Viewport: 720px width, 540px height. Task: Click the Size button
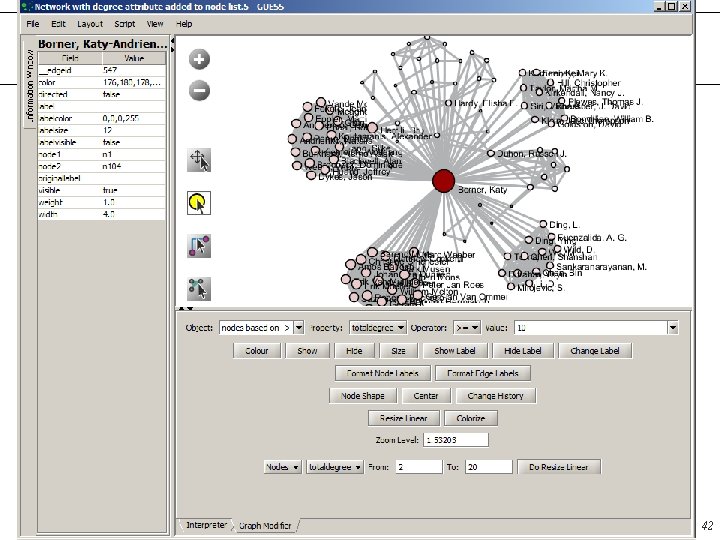click(x=398, y=351)
